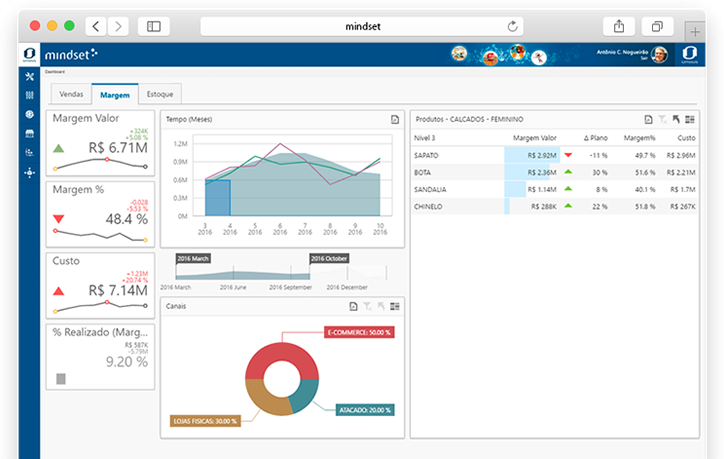Click the first round badge in header banner

click(x=459, y=54)
